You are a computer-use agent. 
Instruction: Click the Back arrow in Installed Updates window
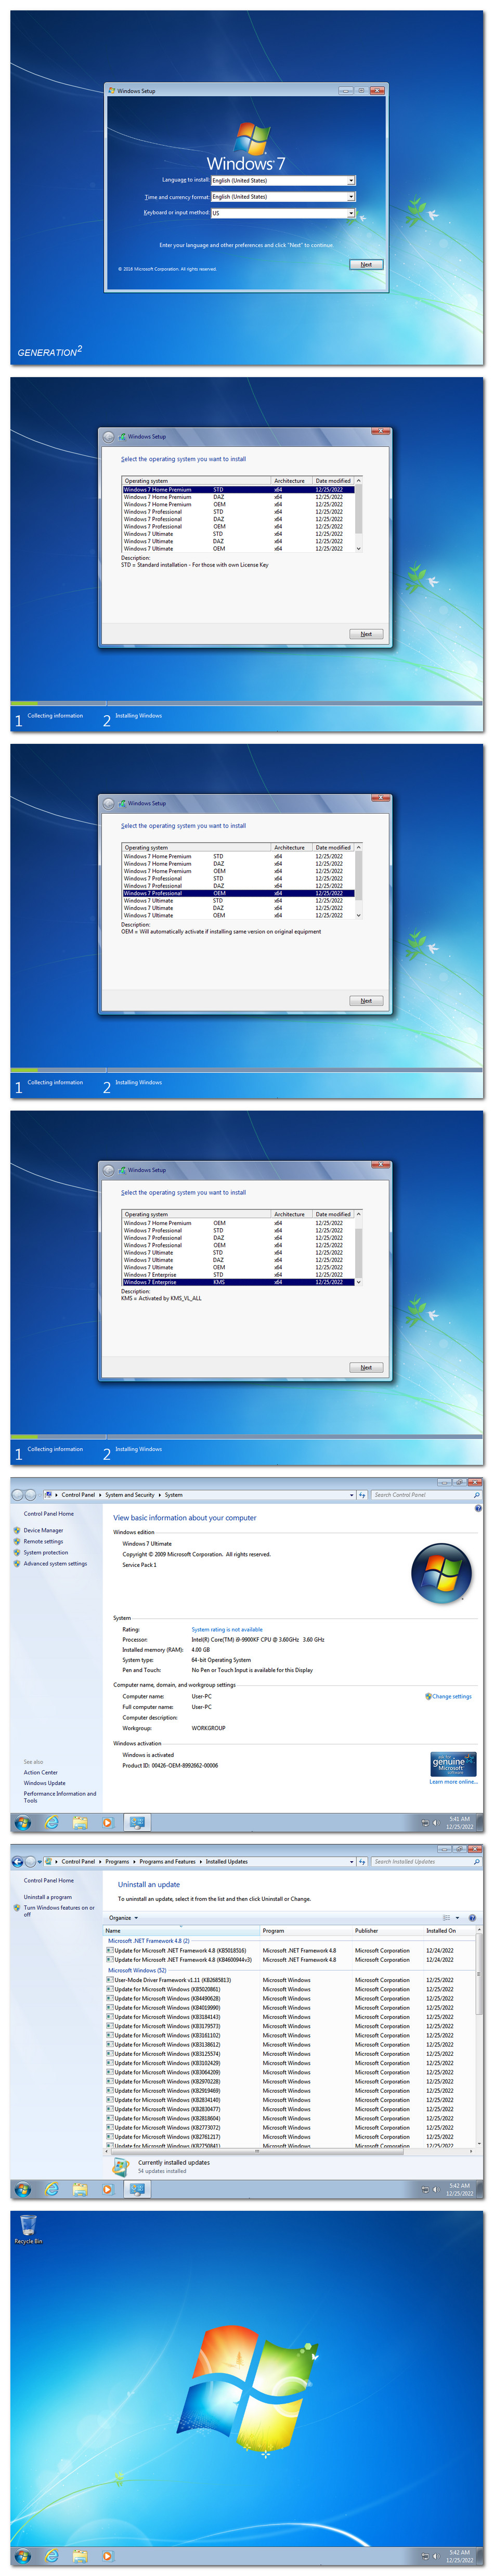point(18,1862)
